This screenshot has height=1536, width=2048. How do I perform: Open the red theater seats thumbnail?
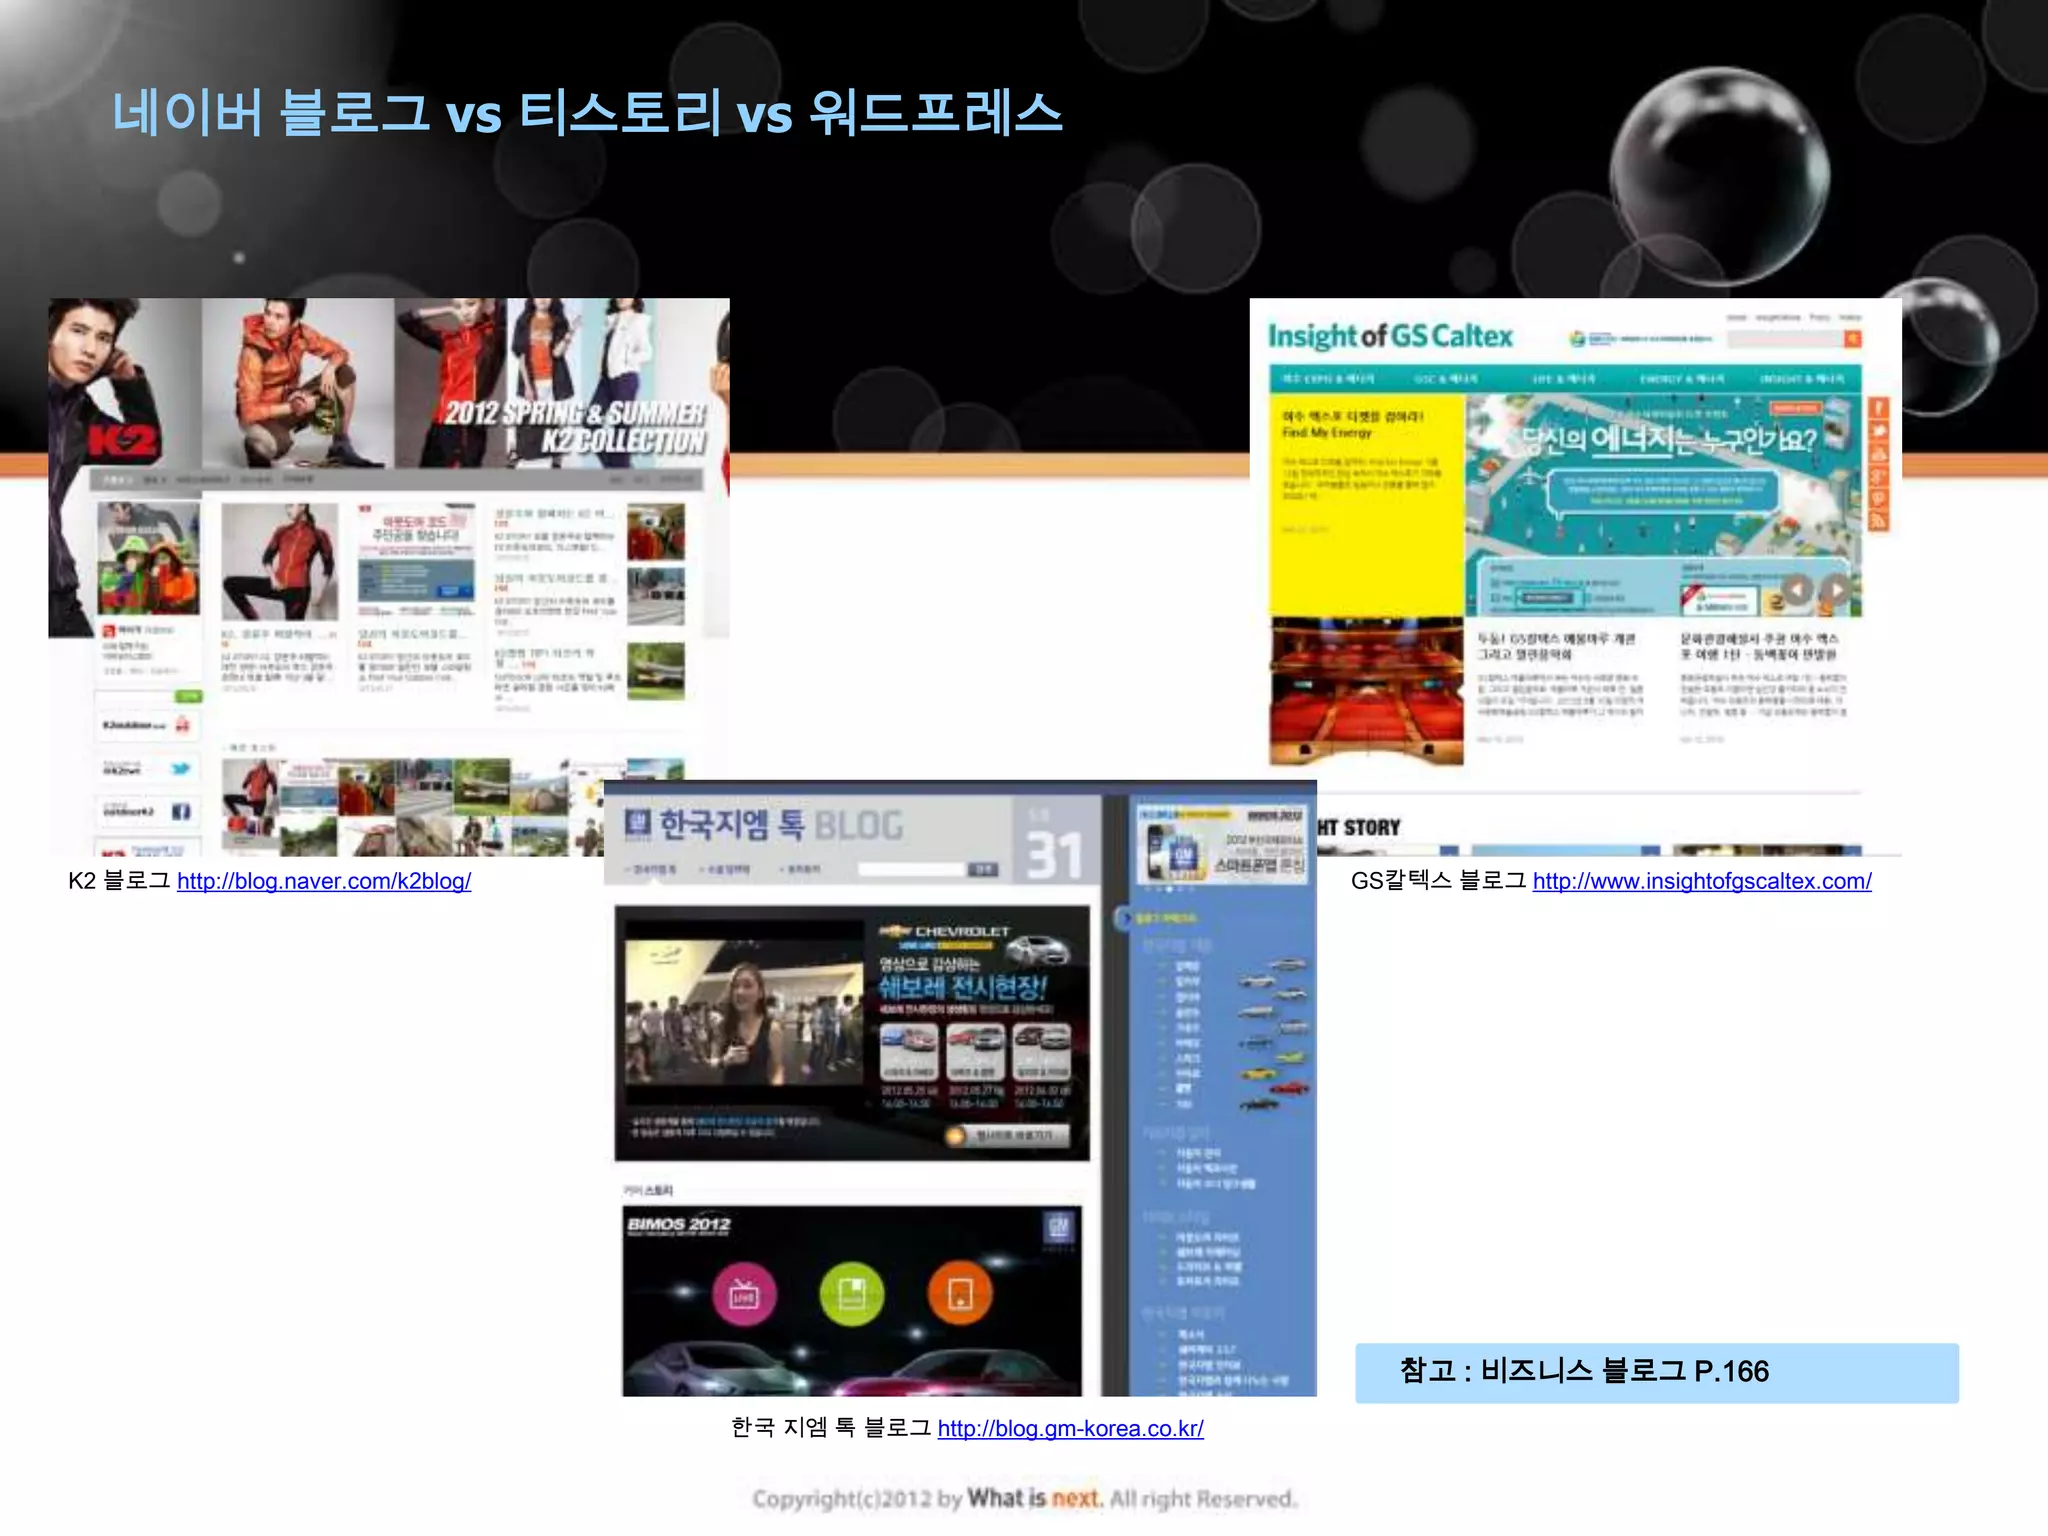tap(1366, 692)
